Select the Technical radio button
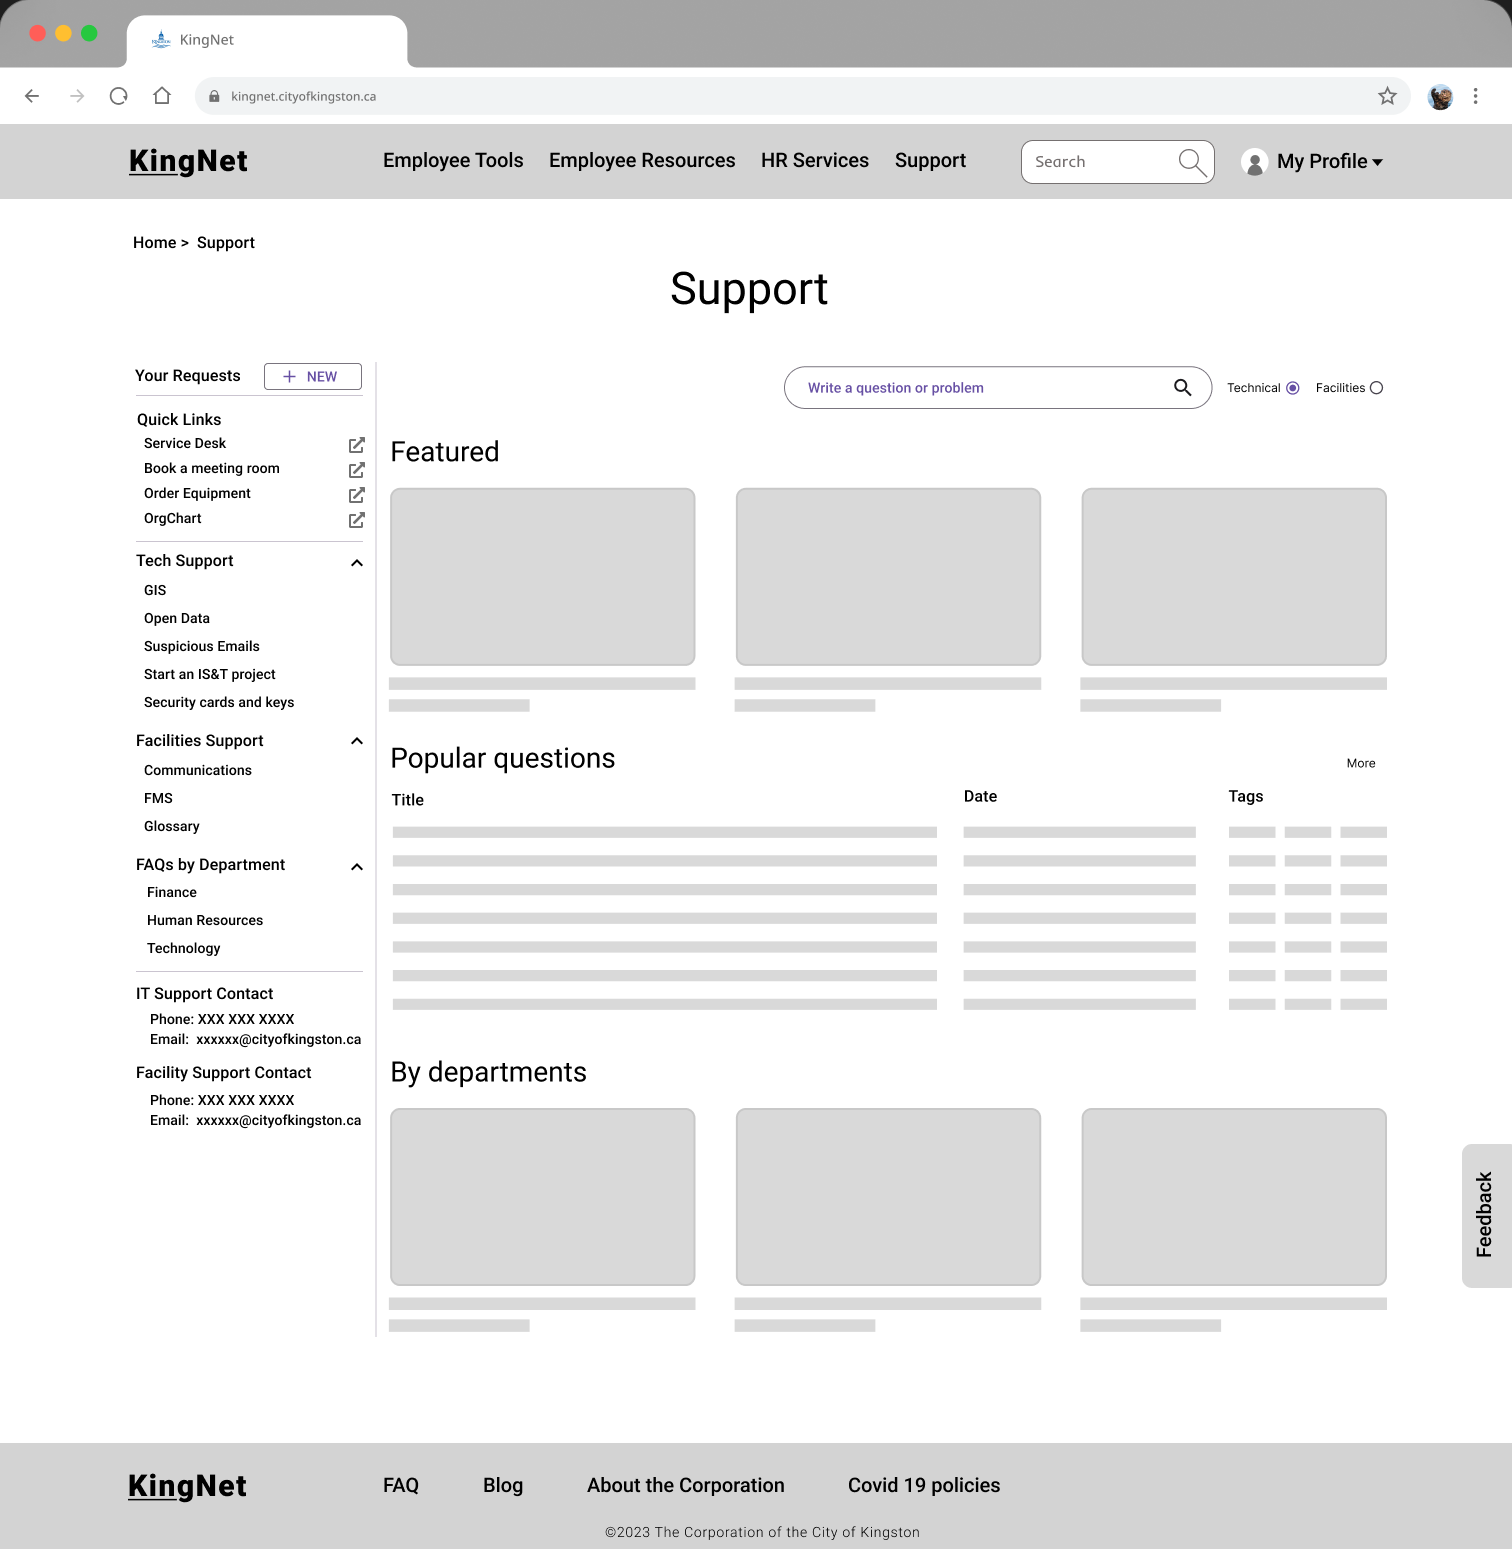This screenshot has height=1549, width=1512. pyautogui.click(x=1293, y=387)
